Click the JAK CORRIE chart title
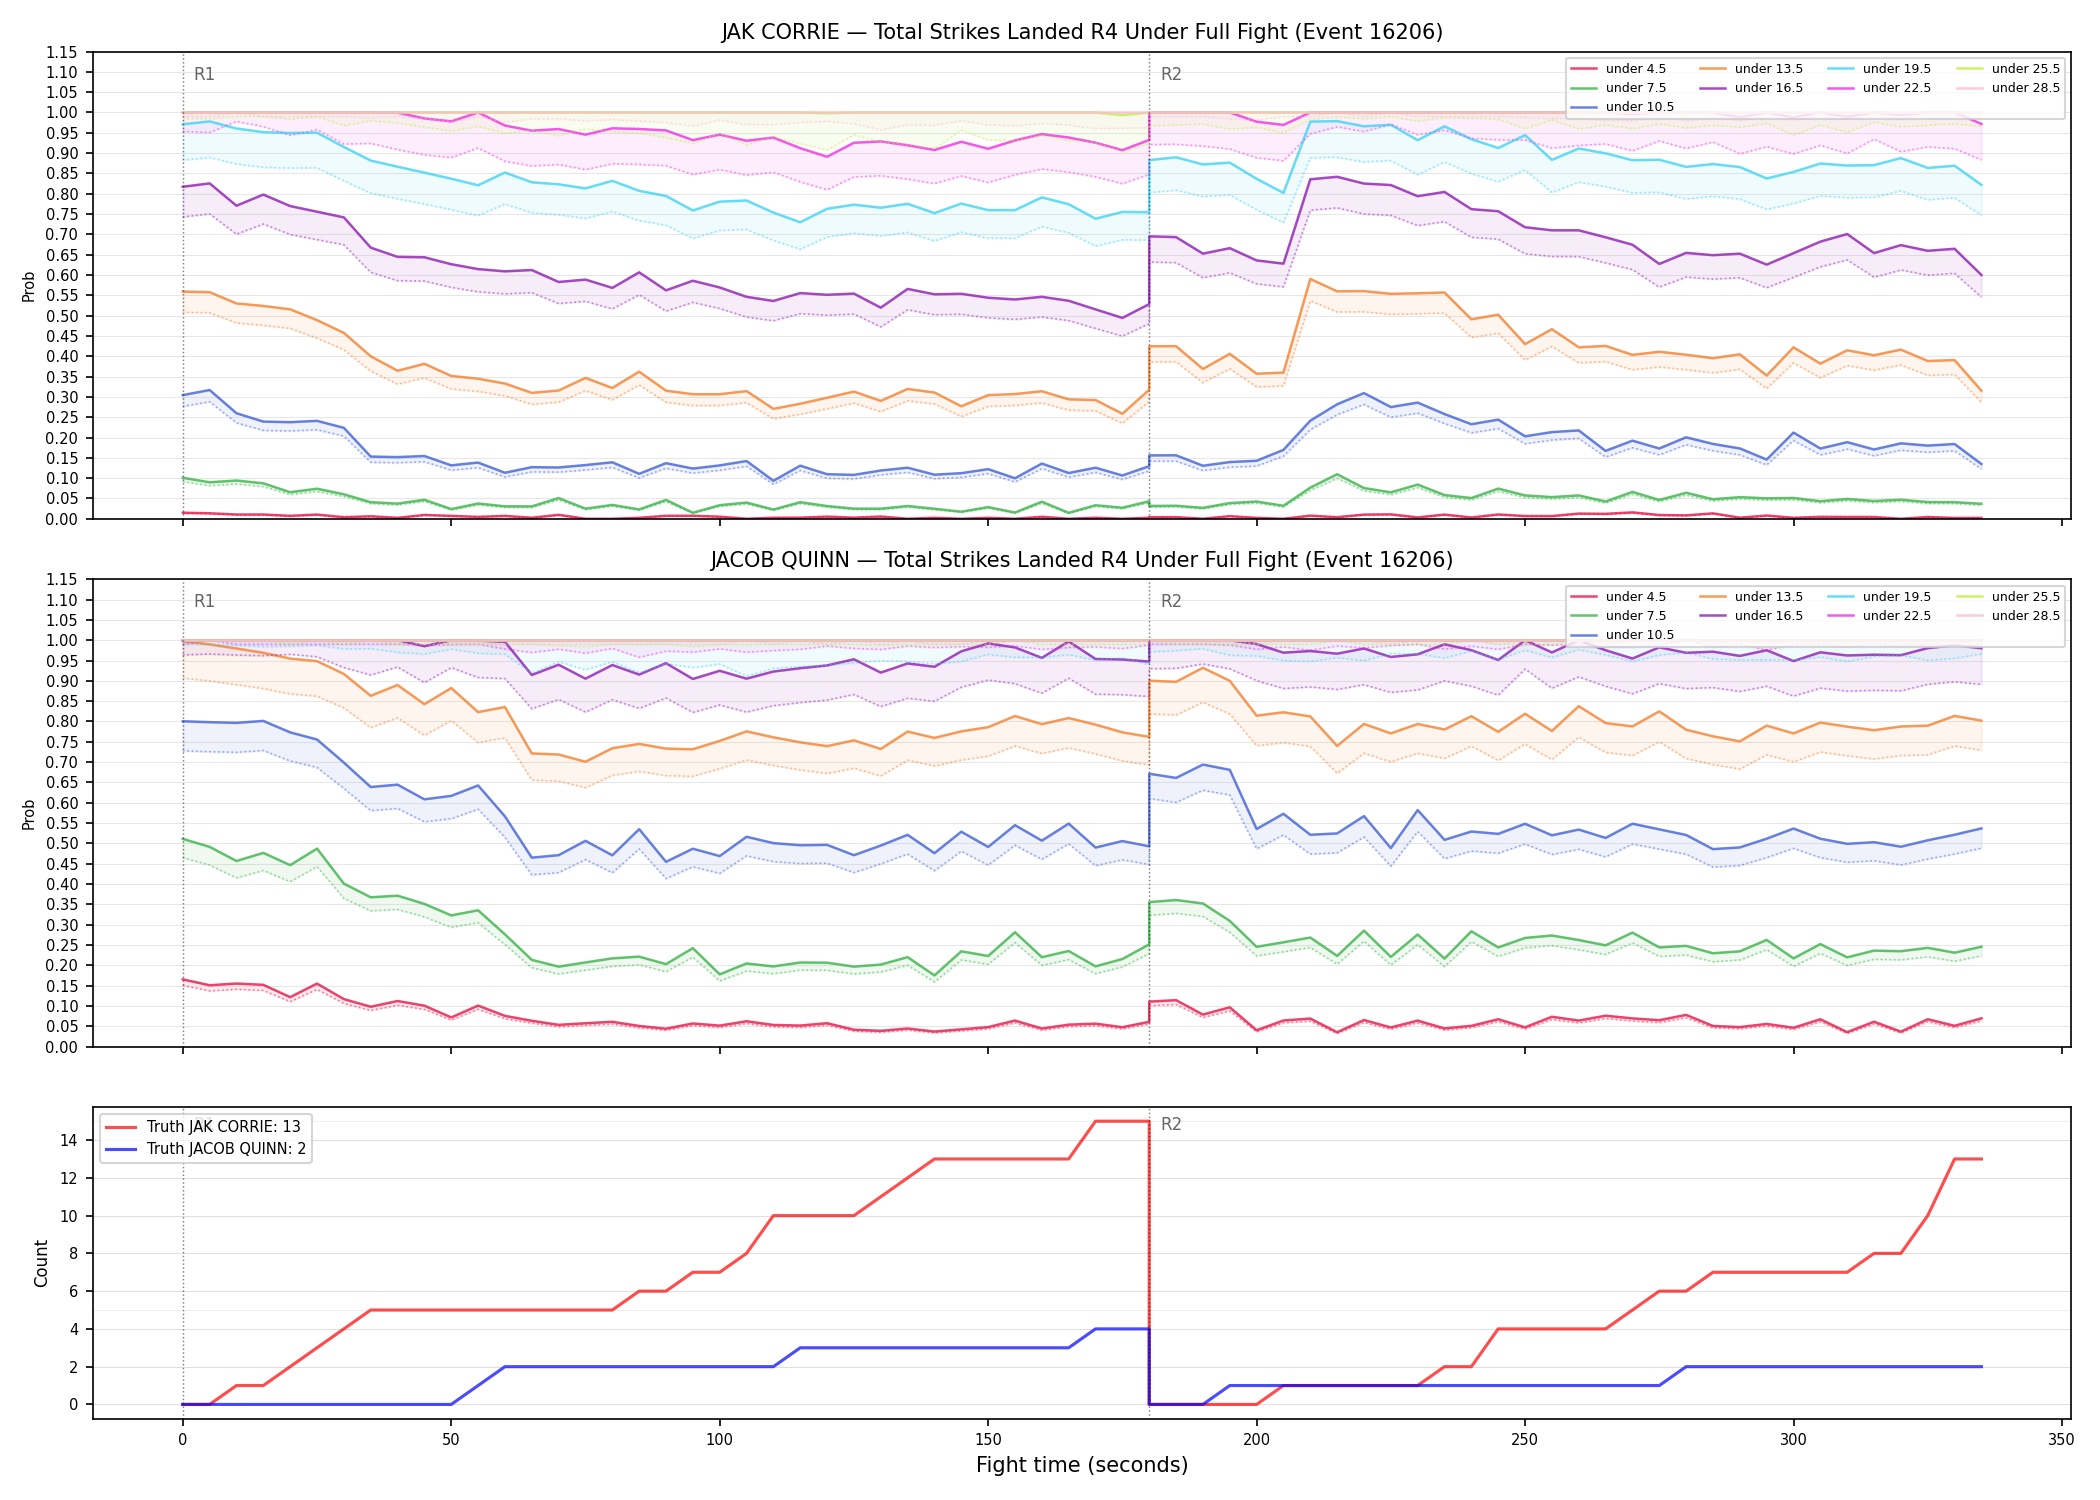Image resolution: width=2100 pixels, height=1500 pixels. pyautogui.click(x=1082, y=32)
